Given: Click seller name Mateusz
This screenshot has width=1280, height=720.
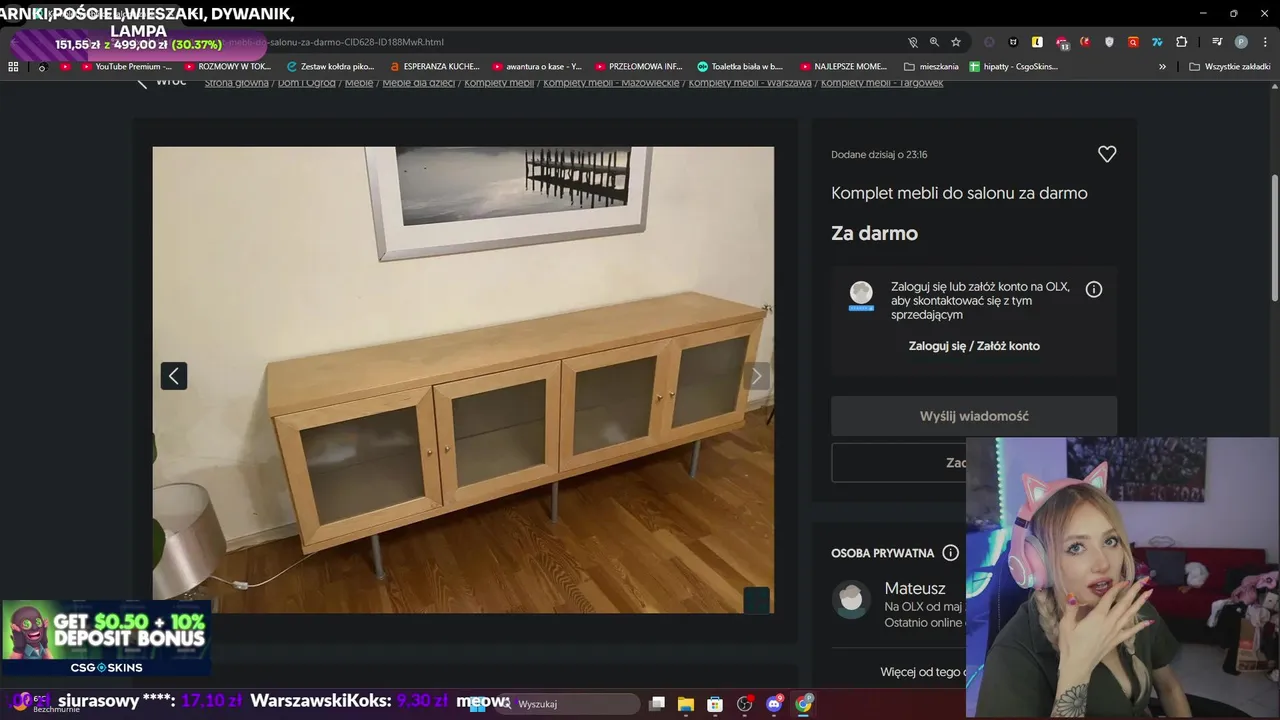Looking at the screenshot, I should pos(915,588).
